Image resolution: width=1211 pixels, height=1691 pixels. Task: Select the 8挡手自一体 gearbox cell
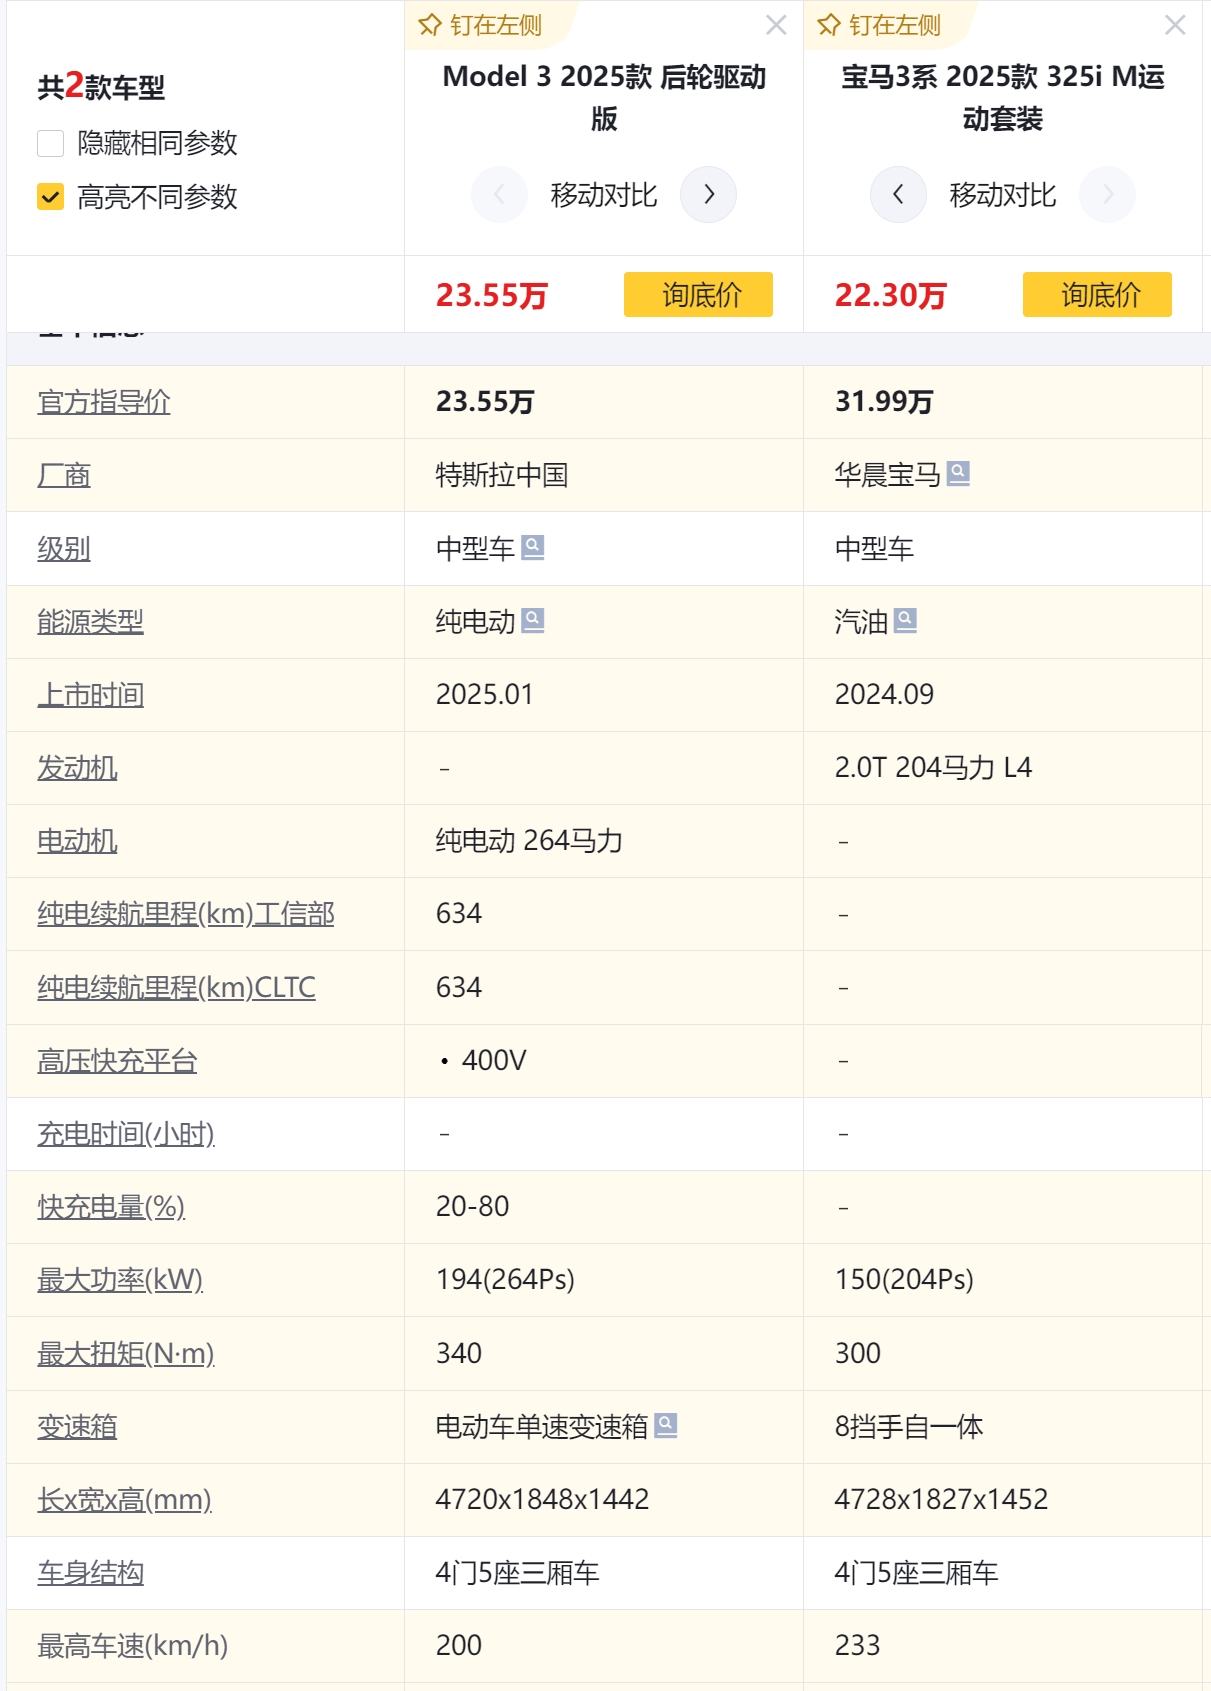(x=1003, y=1426)
